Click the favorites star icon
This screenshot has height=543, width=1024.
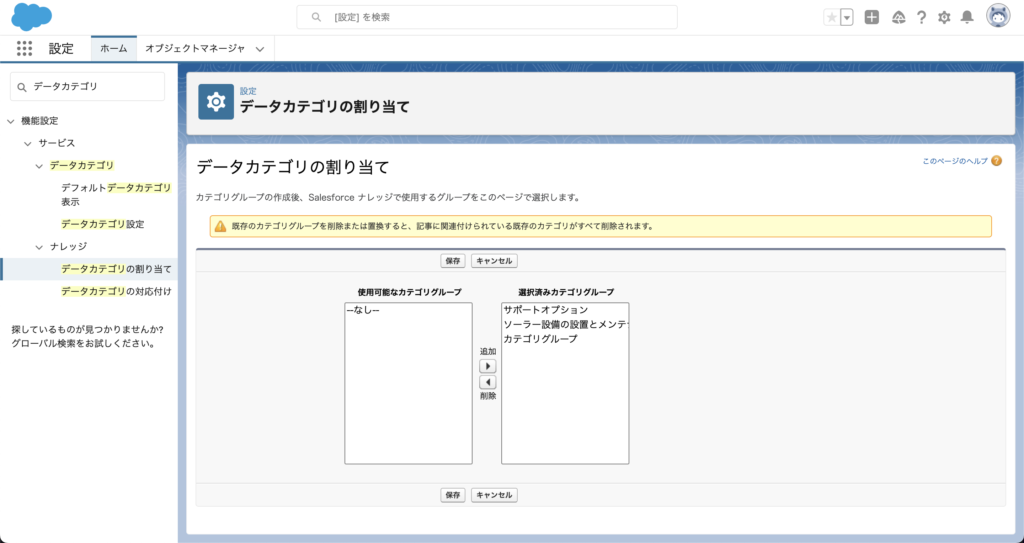[831, 18]
